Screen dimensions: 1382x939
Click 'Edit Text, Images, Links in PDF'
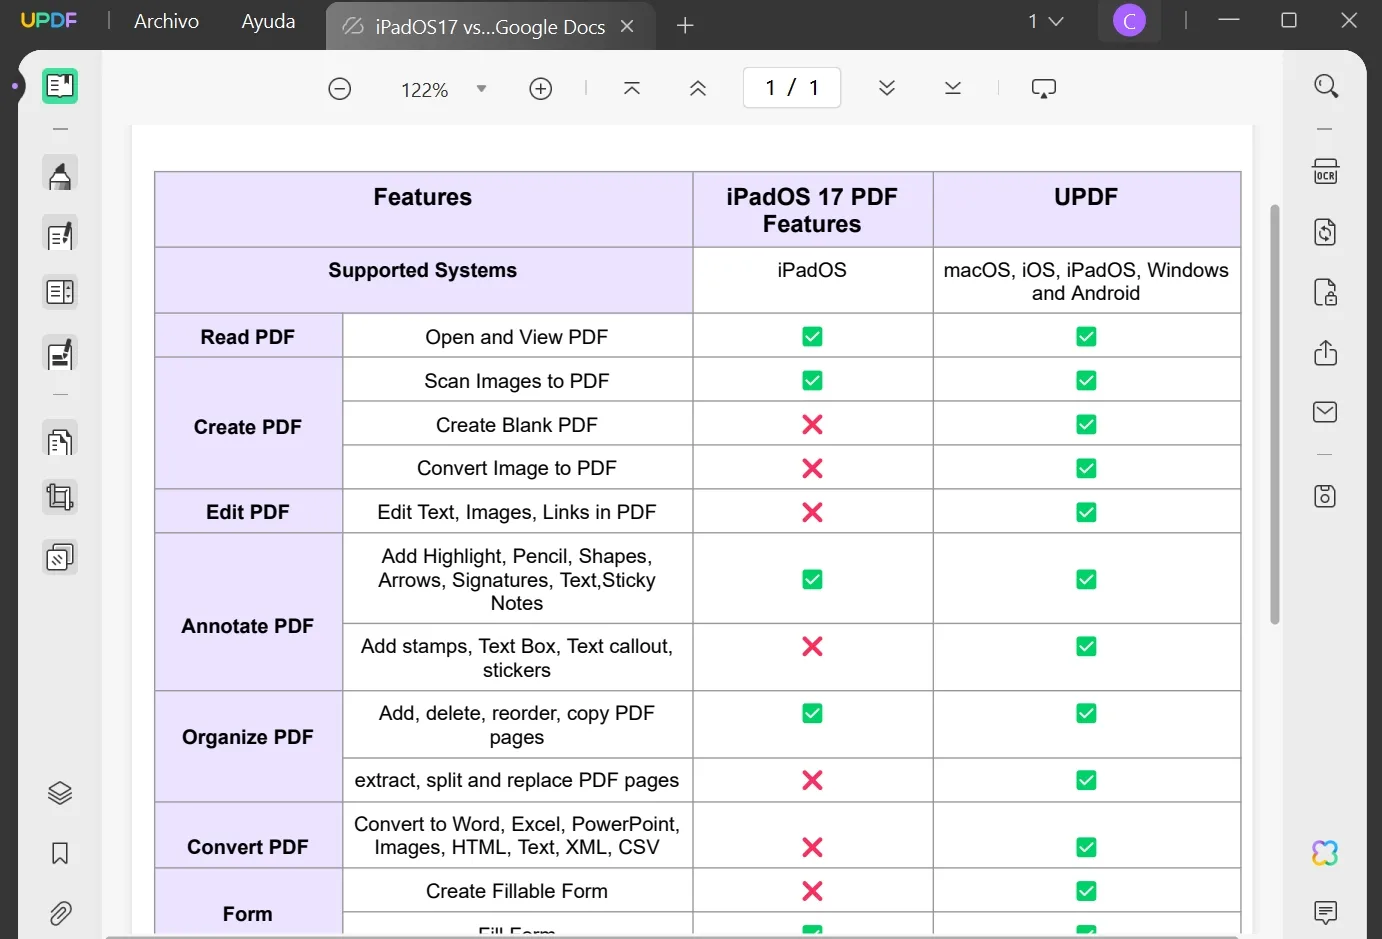tap(517, 512)
